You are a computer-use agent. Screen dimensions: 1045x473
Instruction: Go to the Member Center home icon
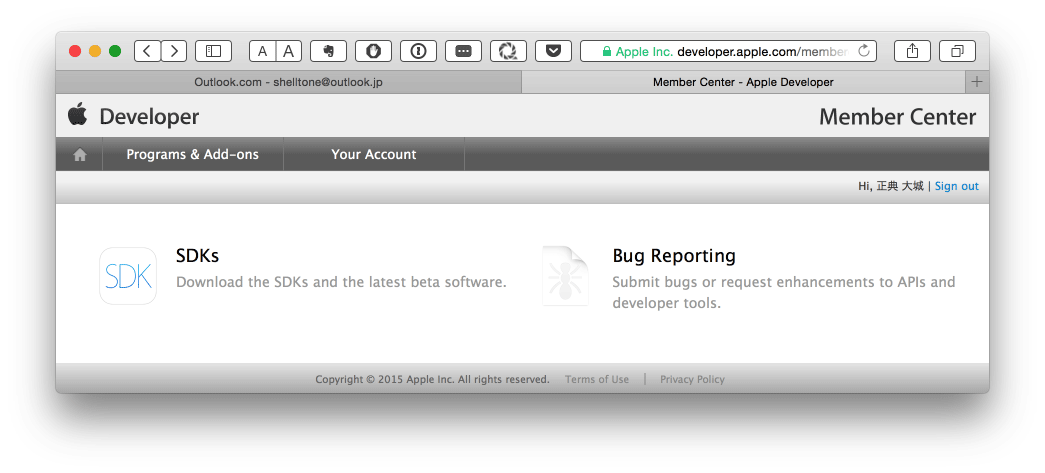(x=80, y=155)
